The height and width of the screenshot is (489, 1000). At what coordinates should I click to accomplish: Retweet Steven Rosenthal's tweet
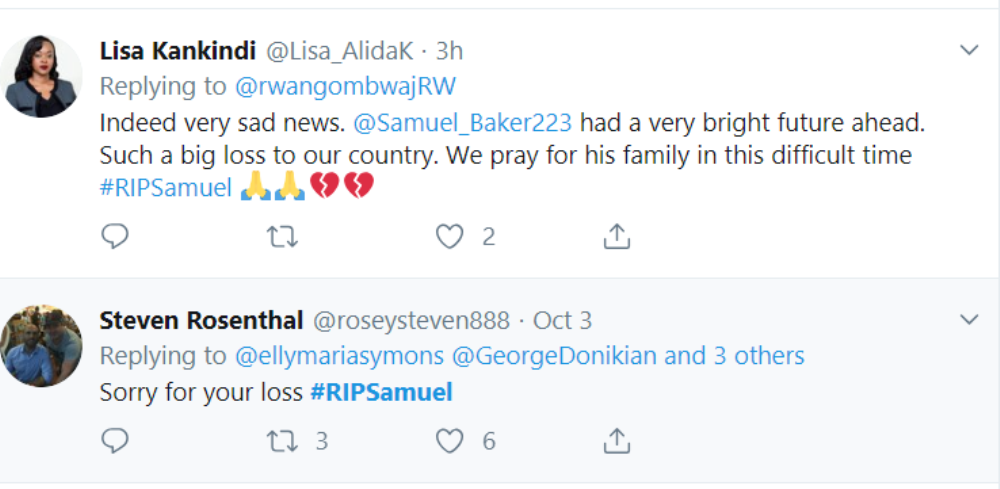click(284, 440)
